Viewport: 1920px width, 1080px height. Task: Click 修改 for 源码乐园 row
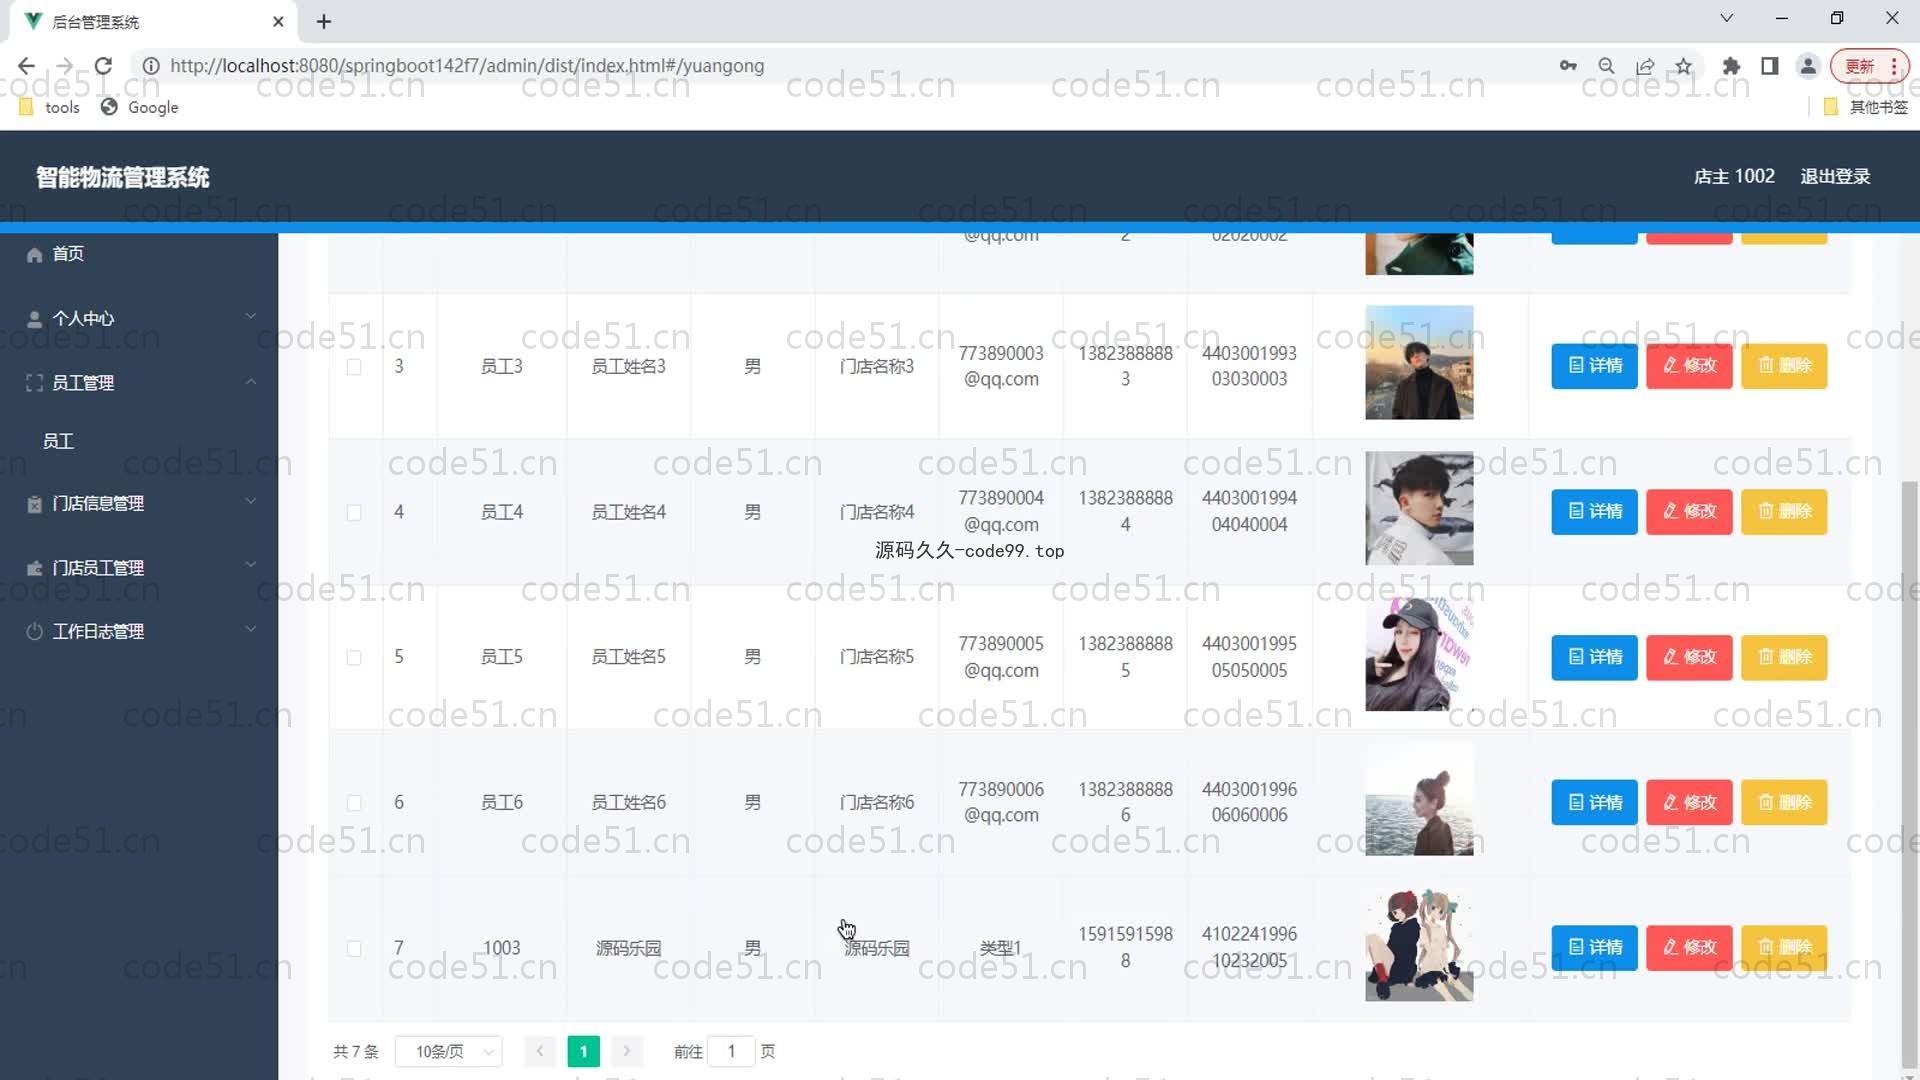click(x=1689, y=947)
